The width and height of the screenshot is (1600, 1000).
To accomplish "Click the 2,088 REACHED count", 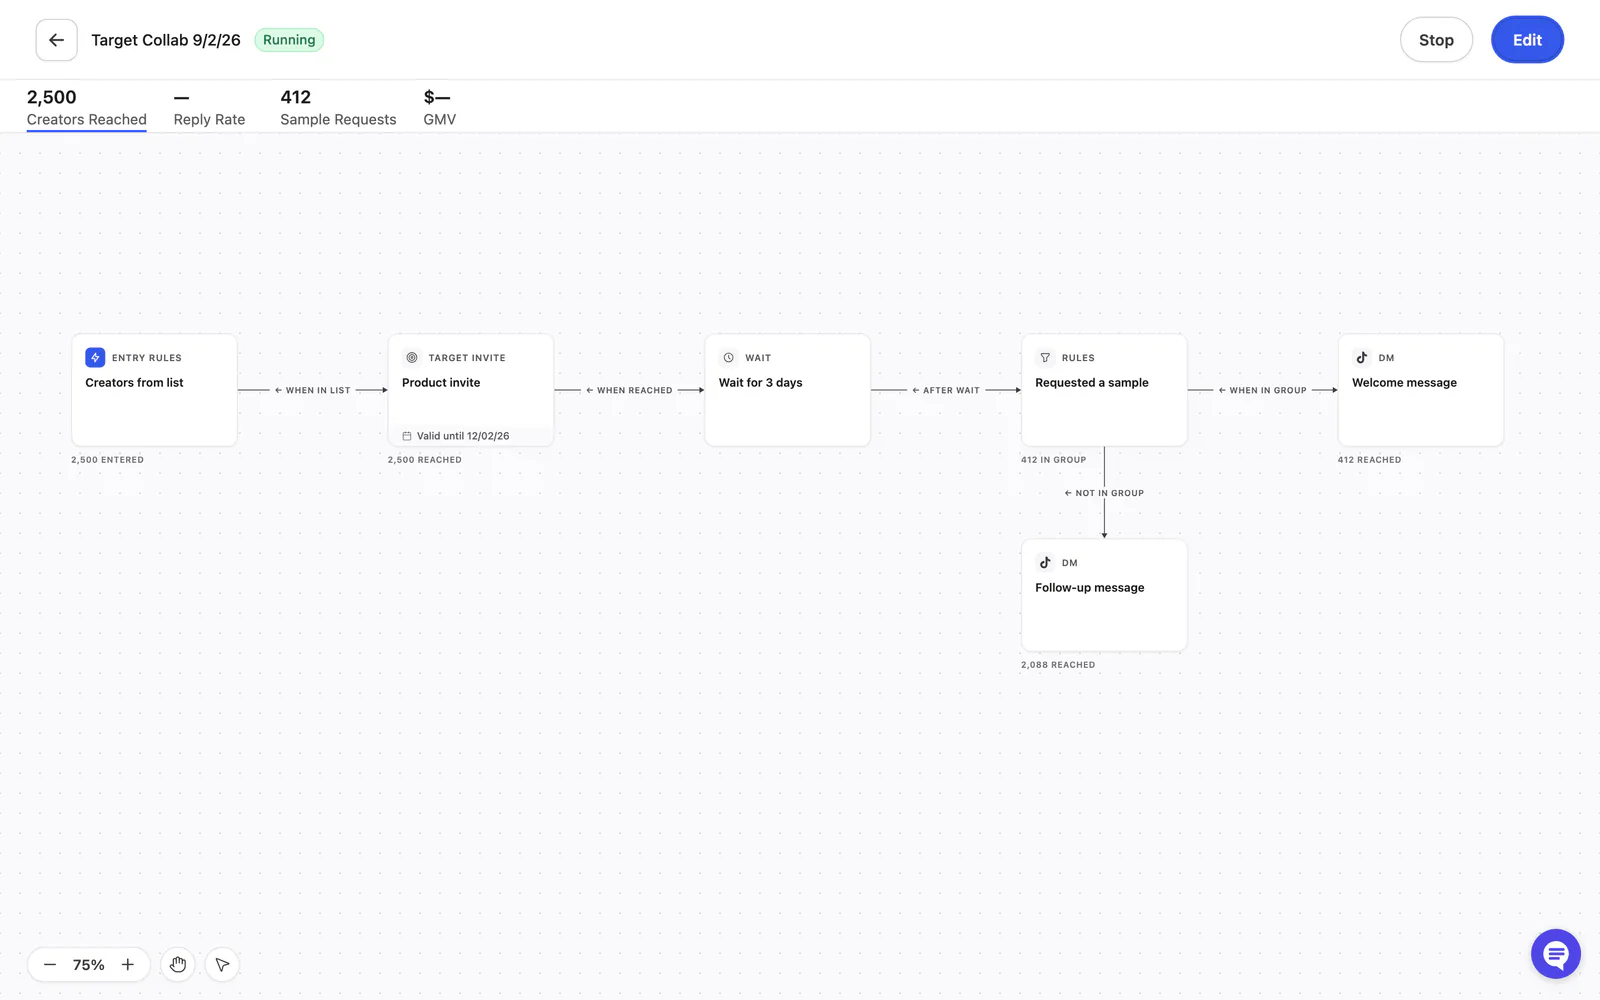I will tap(1058, 665).
